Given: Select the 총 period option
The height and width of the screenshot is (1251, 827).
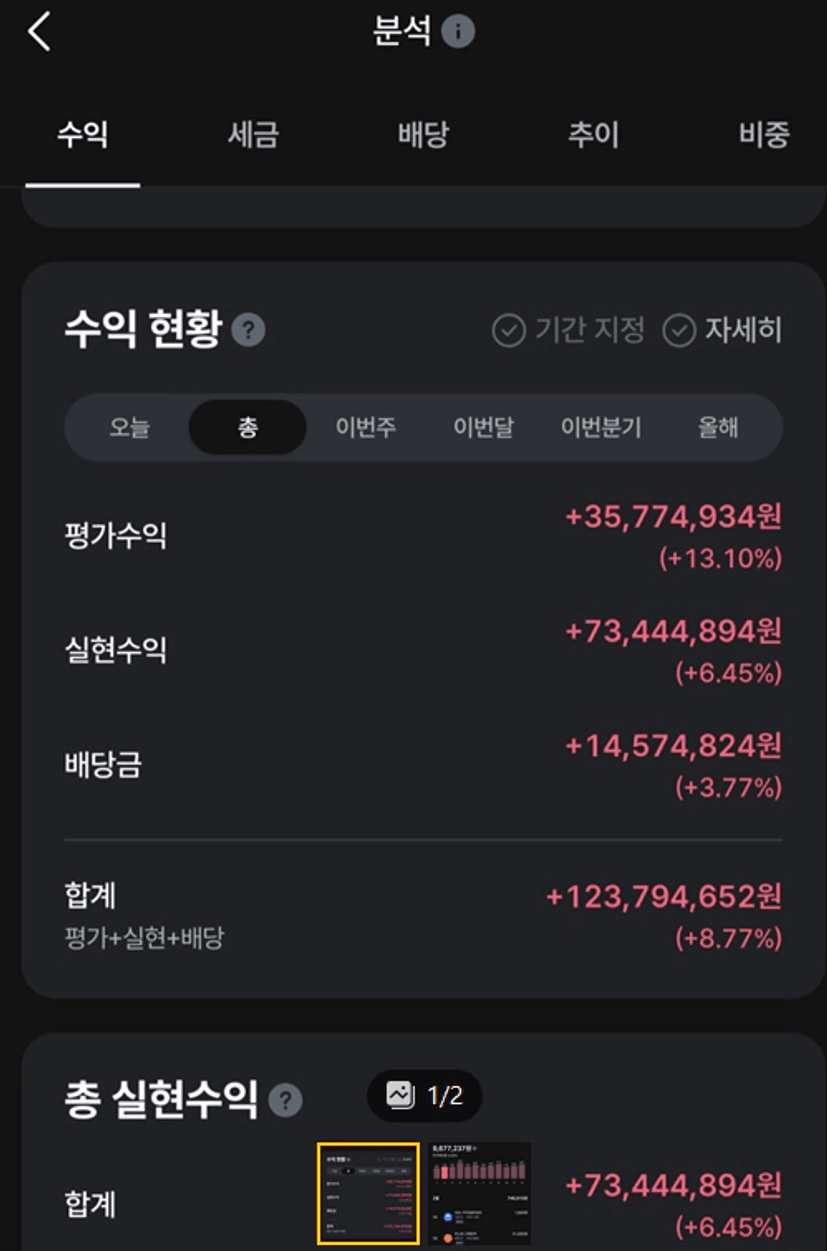Looking at the screenshot, I should pos(247,428).
